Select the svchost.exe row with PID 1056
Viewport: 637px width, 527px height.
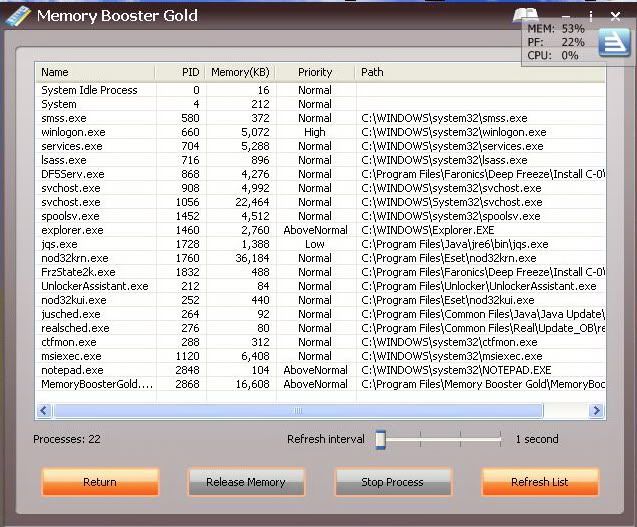pos(320,202)
